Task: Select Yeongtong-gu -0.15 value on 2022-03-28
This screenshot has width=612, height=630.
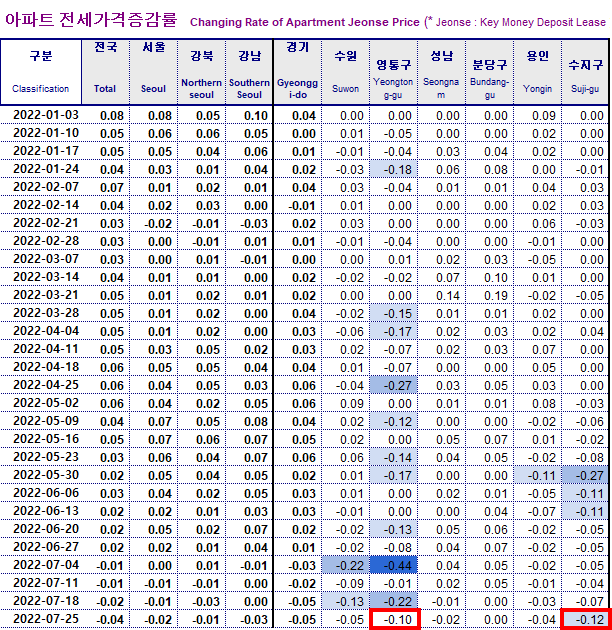Action: [x=393, y=313]
